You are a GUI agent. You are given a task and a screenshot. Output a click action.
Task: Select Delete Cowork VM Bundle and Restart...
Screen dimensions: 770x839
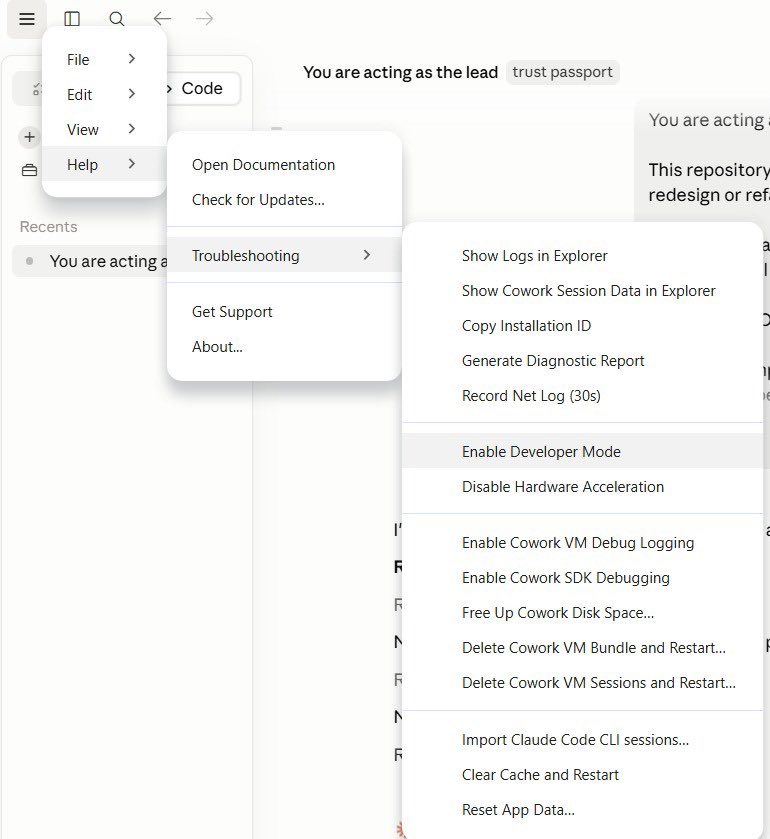(x=582, y=647)
